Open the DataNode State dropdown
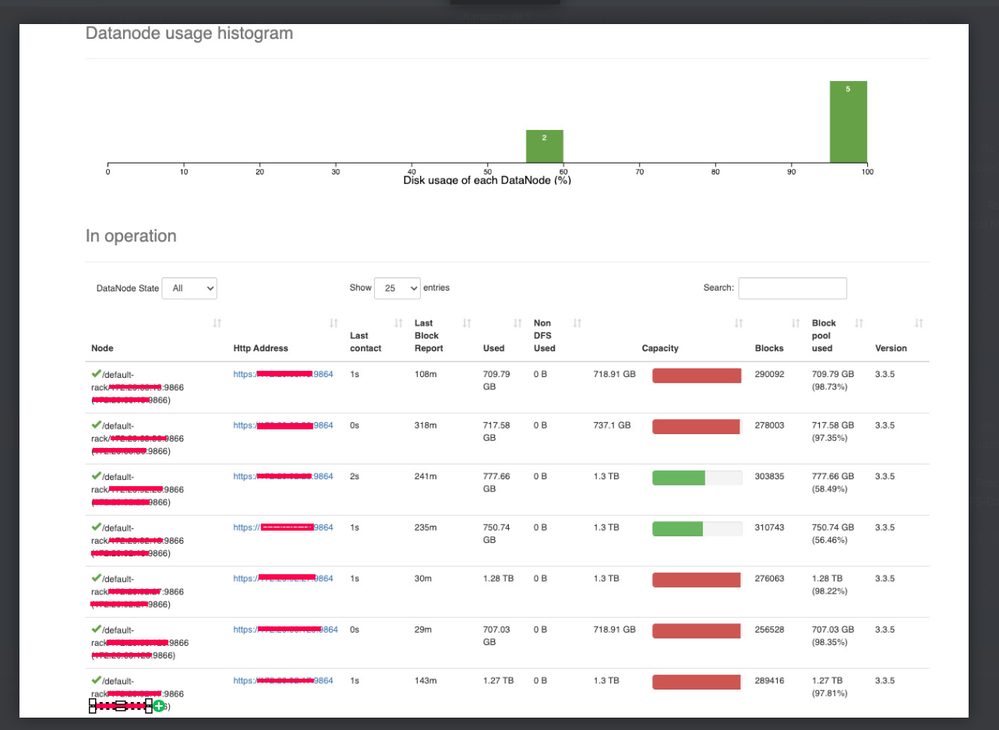The image size is (999, 730). (x=189, y=289)
